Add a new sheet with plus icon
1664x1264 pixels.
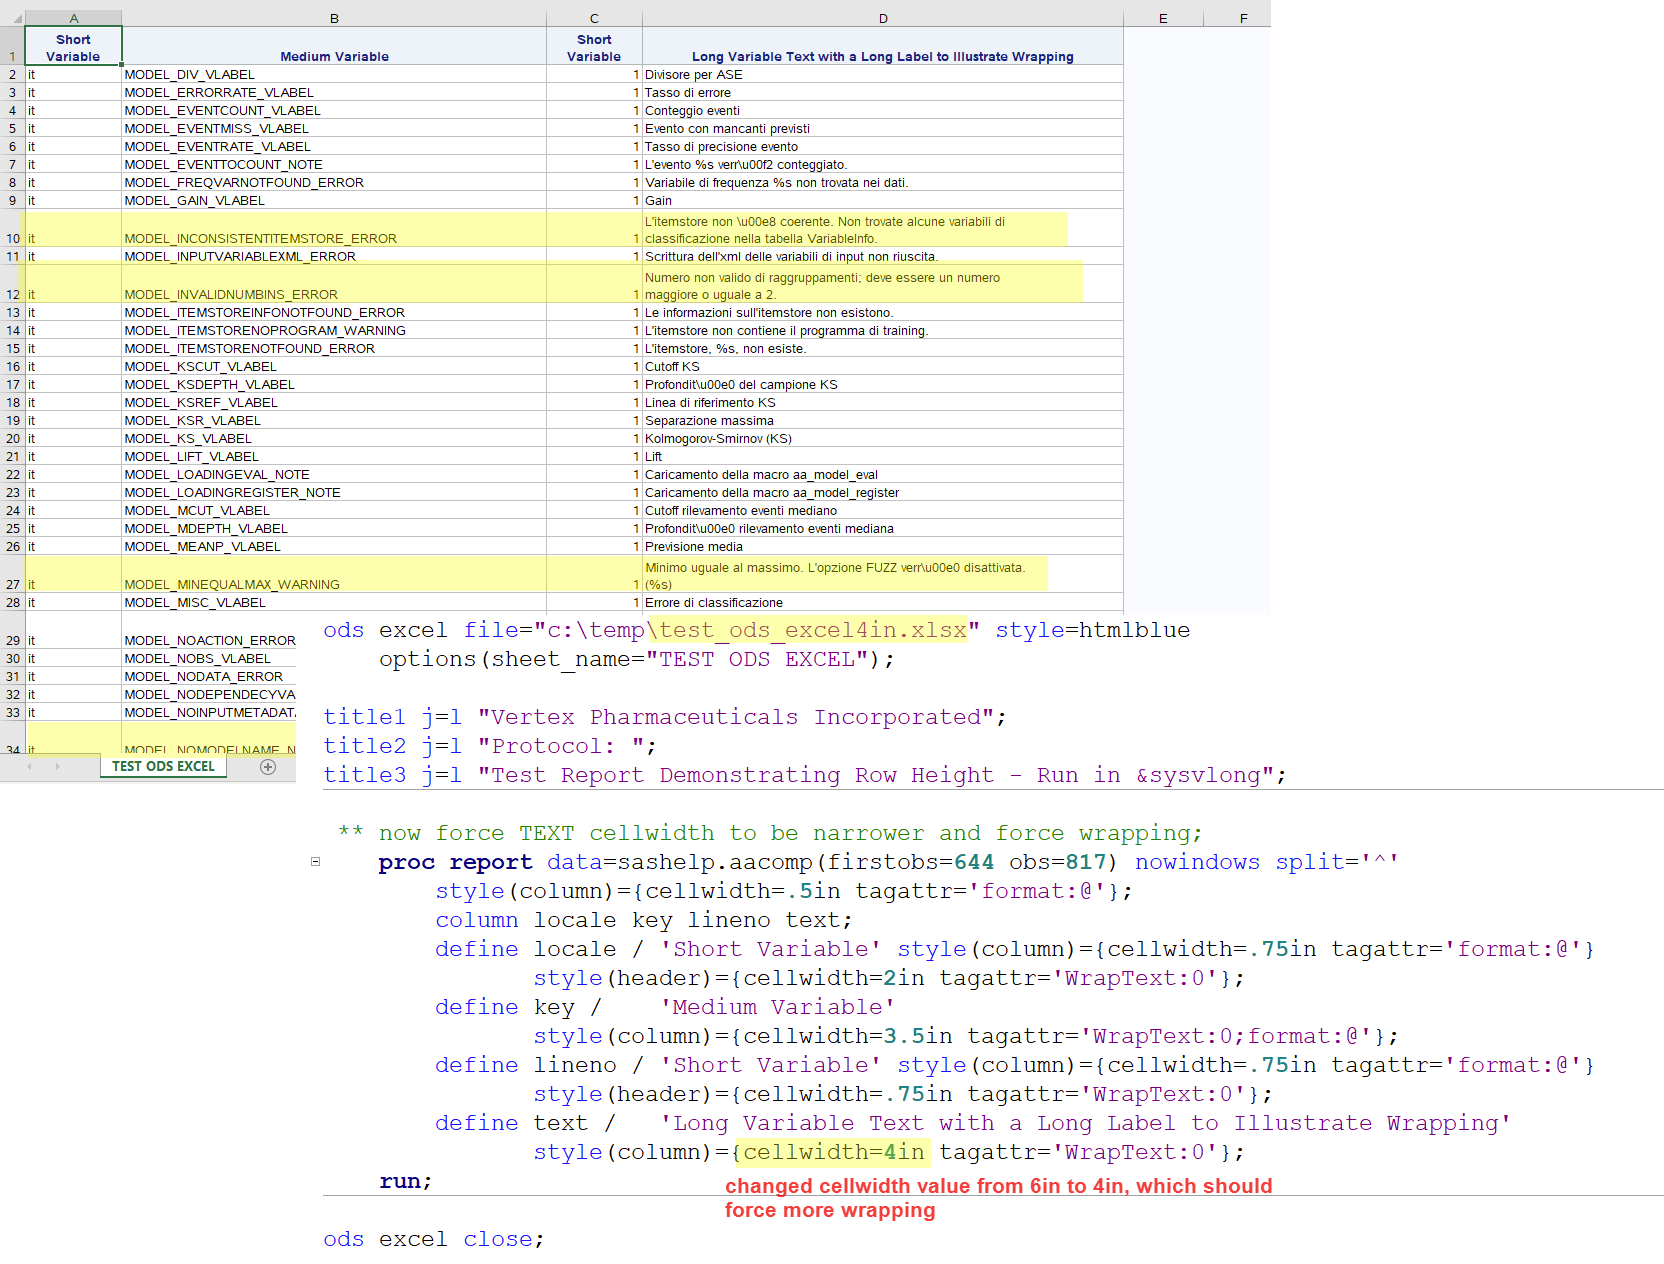click(268, 767)
